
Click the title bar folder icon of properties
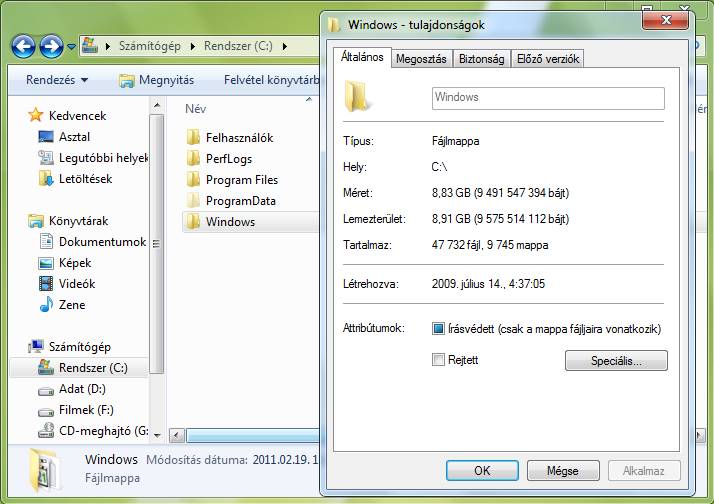point(334,25)
